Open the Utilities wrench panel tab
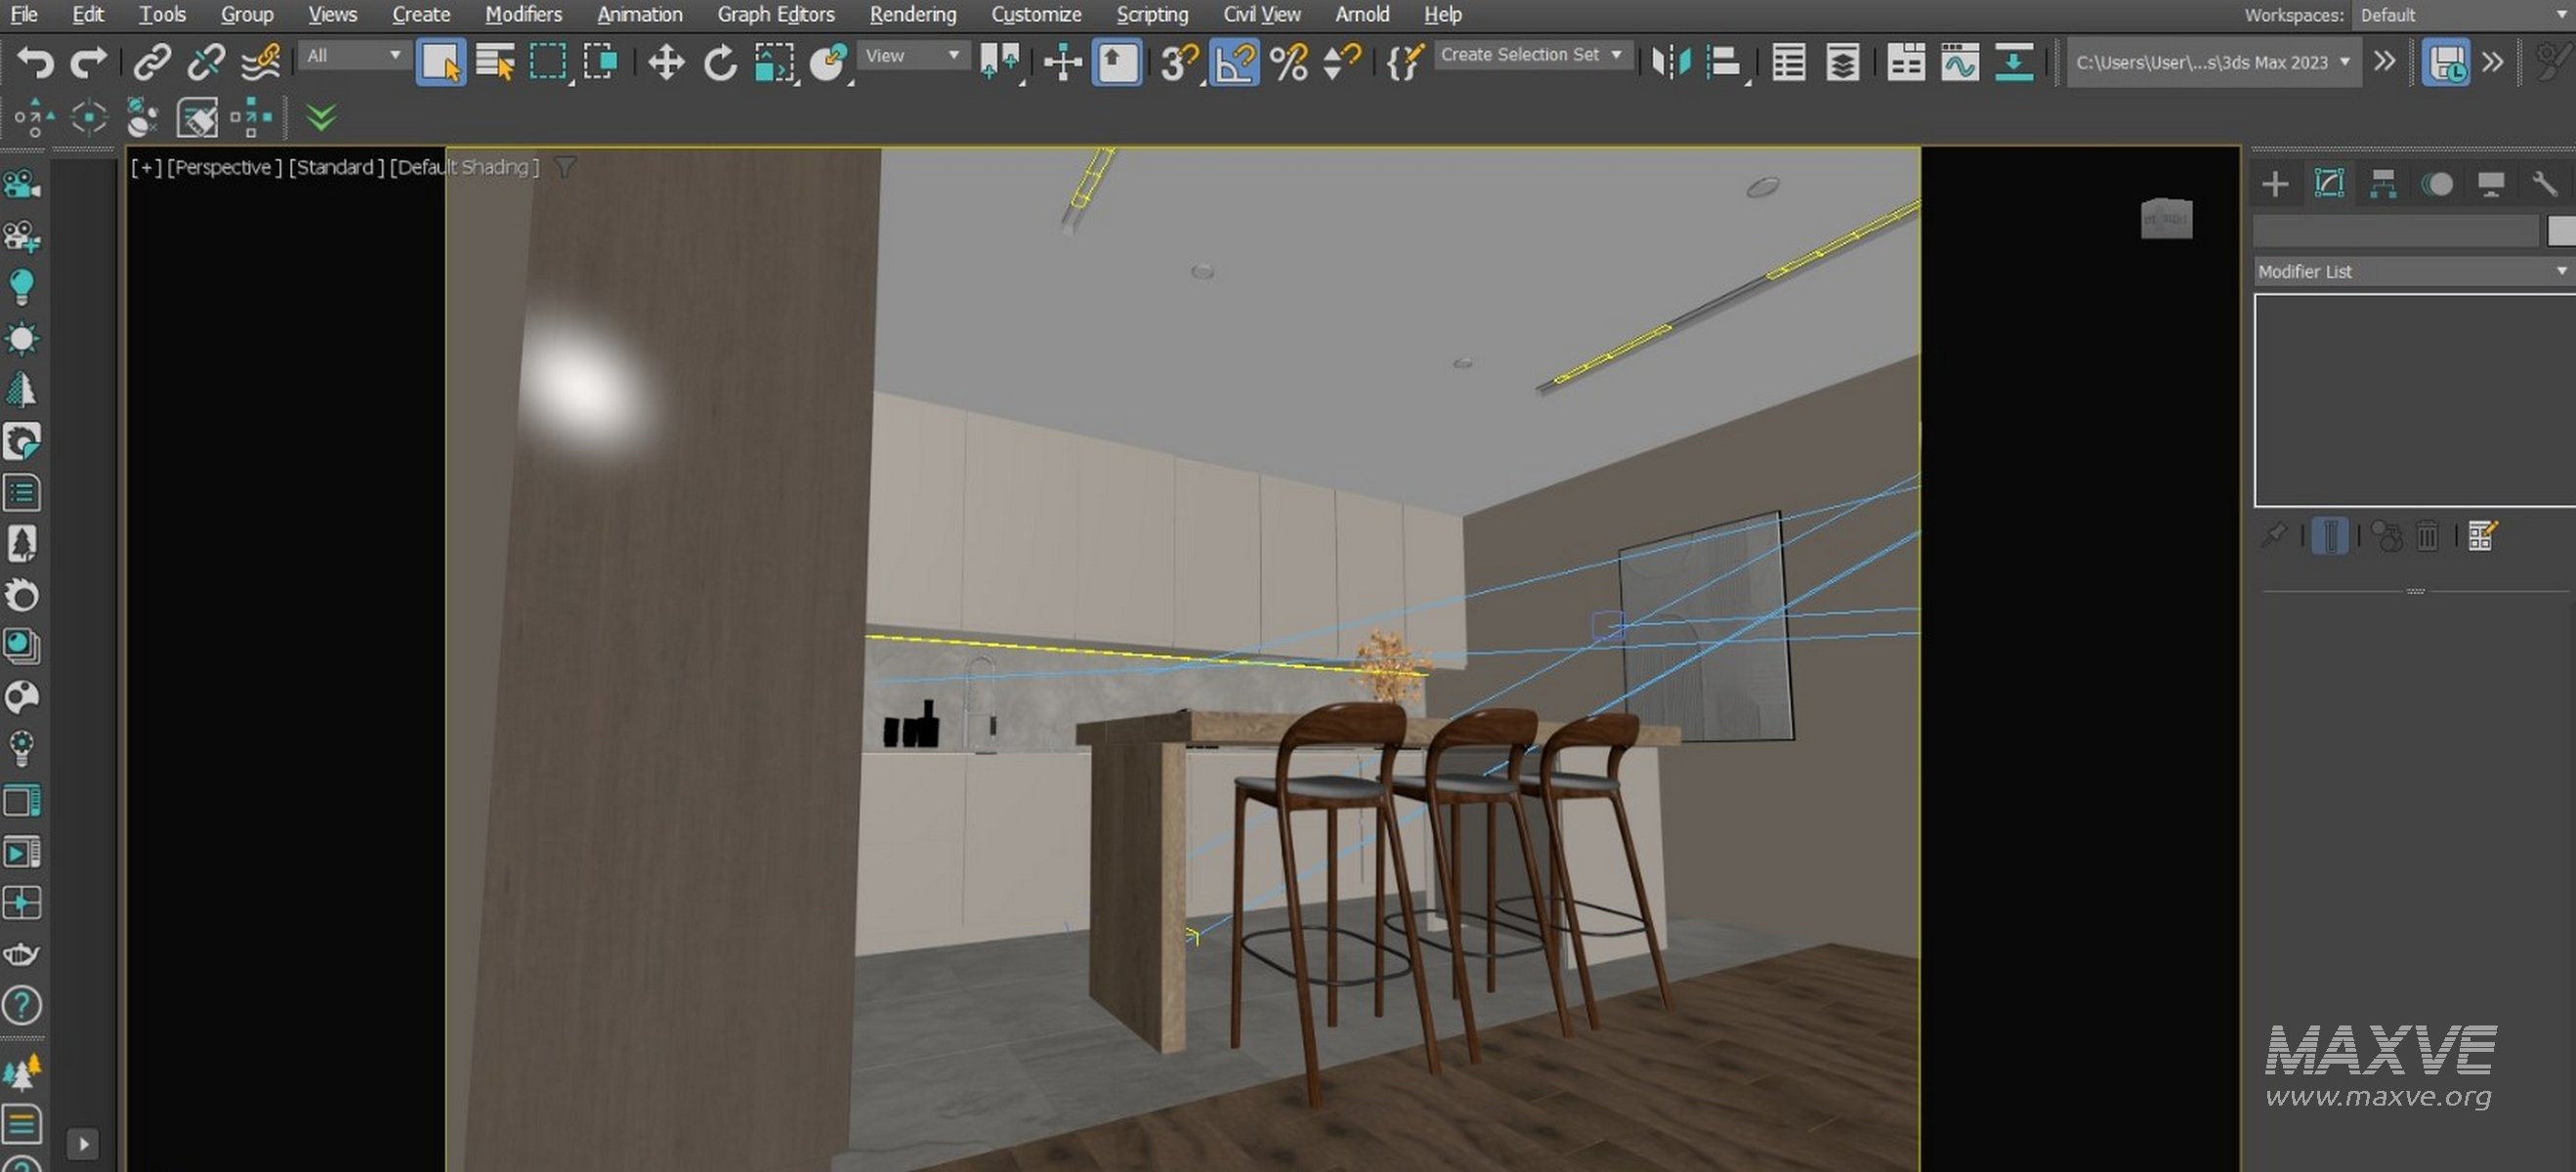 [2544, 184]
